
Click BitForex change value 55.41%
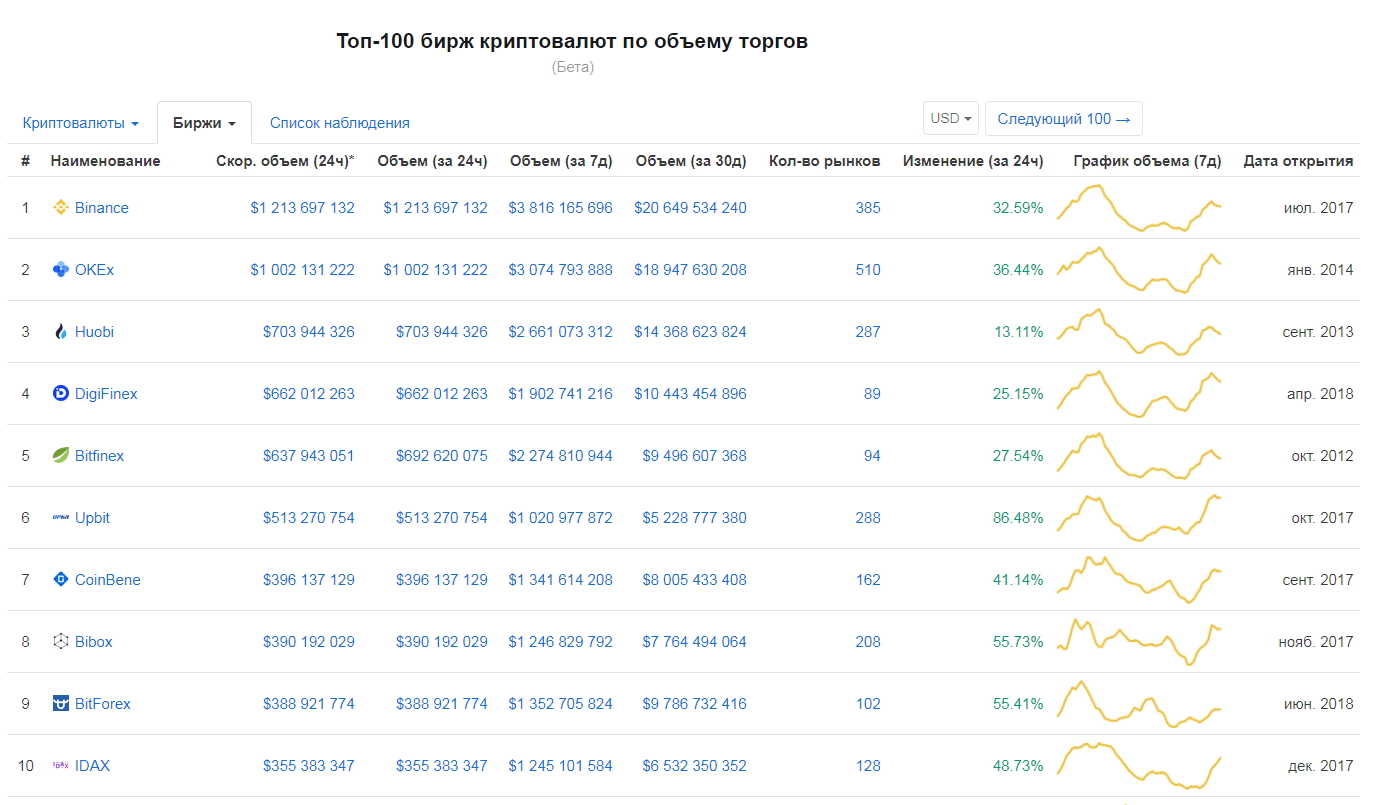[1018, 704]
